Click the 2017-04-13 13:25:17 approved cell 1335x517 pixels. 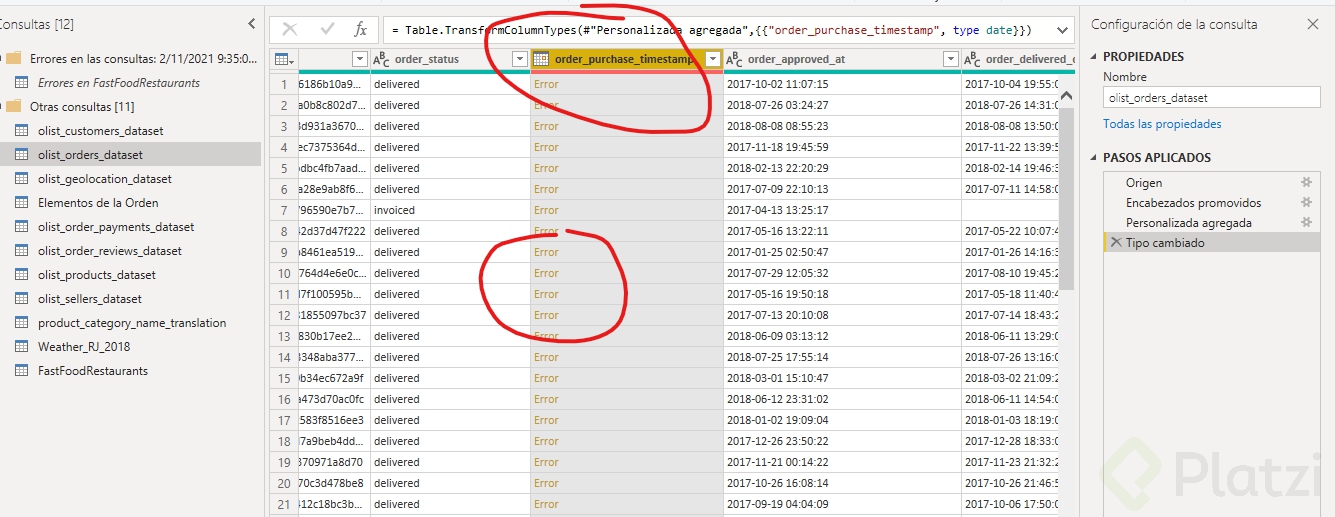tap(842, 210)
